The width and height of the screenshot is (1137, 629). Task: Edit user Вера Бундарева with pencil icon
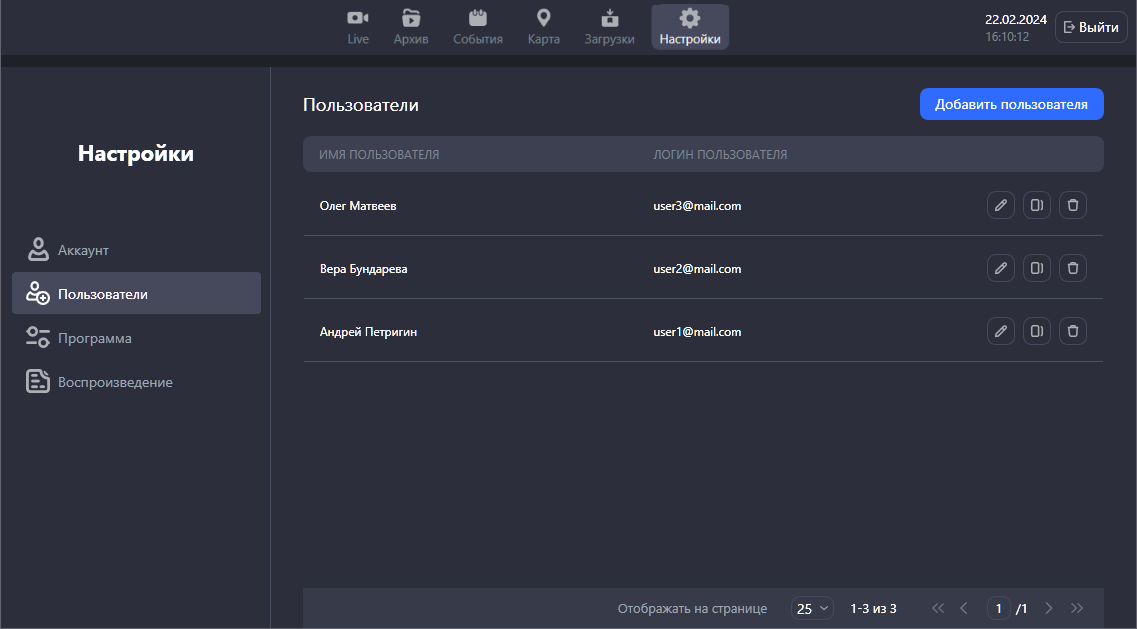[1000, 268]
